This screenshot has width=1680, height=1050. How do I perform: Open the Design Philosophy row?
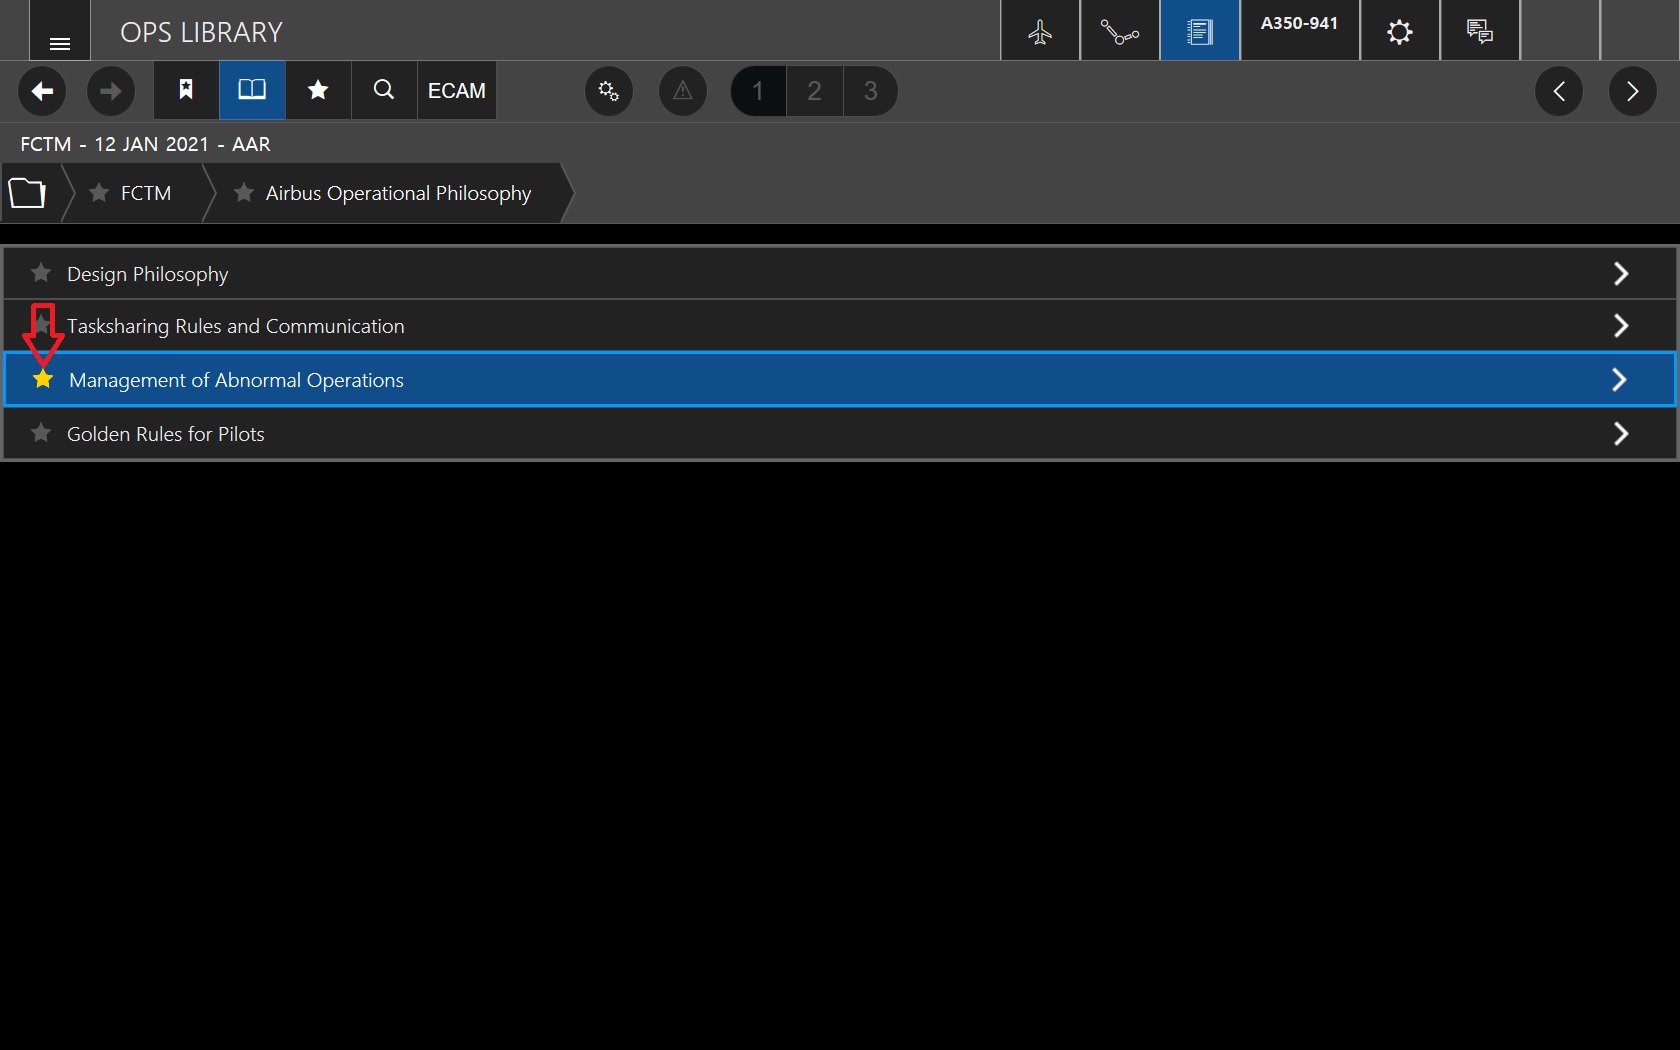(840, 273)
